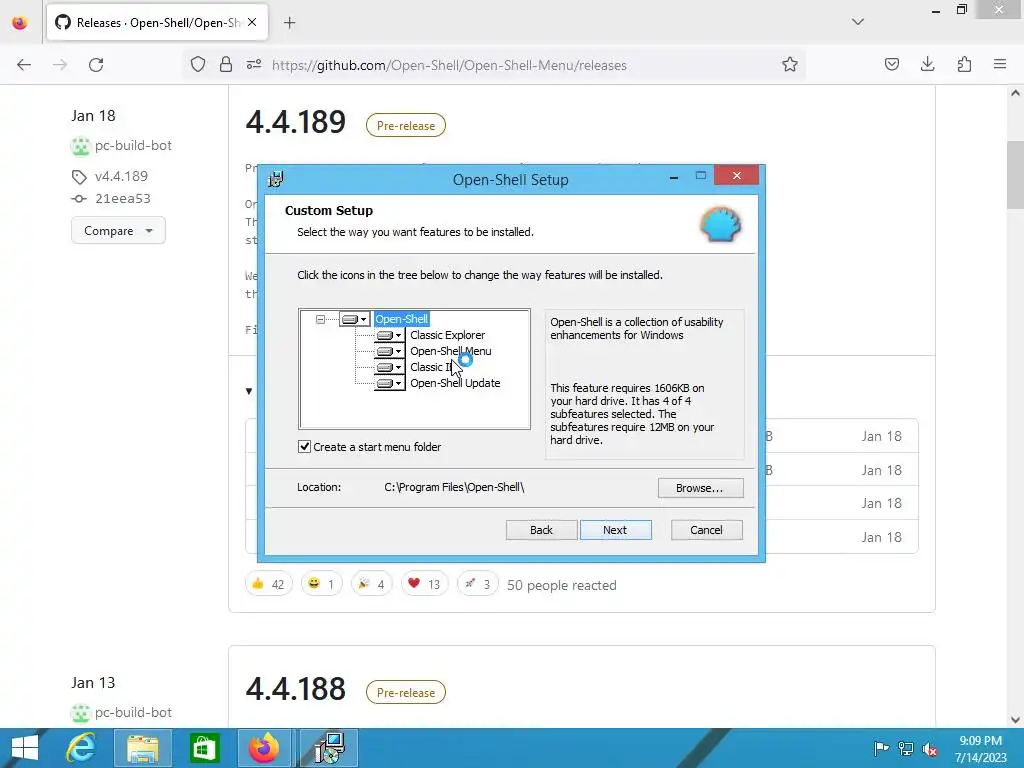Click Firefox forward navigation arrow

60,65
